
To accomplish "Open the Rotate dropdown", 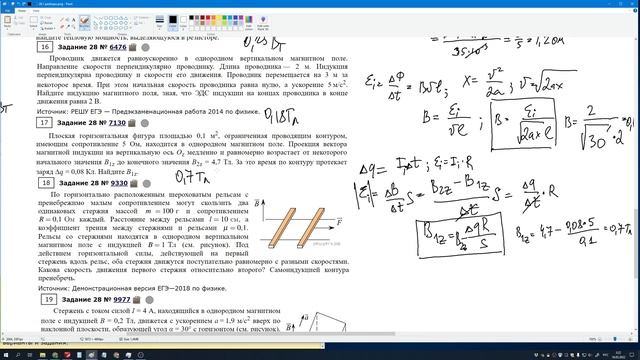I will coord(48,28).
